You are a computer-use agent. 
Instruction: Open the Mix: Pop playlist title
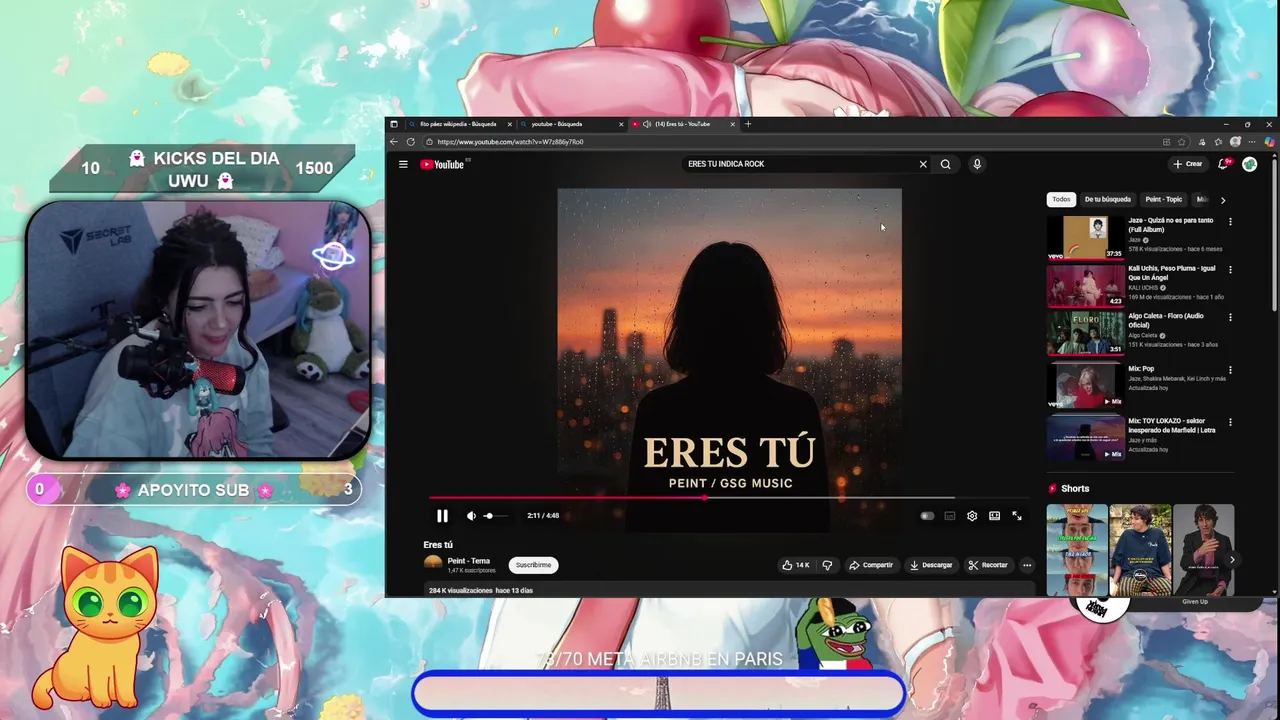[1141, 369]
